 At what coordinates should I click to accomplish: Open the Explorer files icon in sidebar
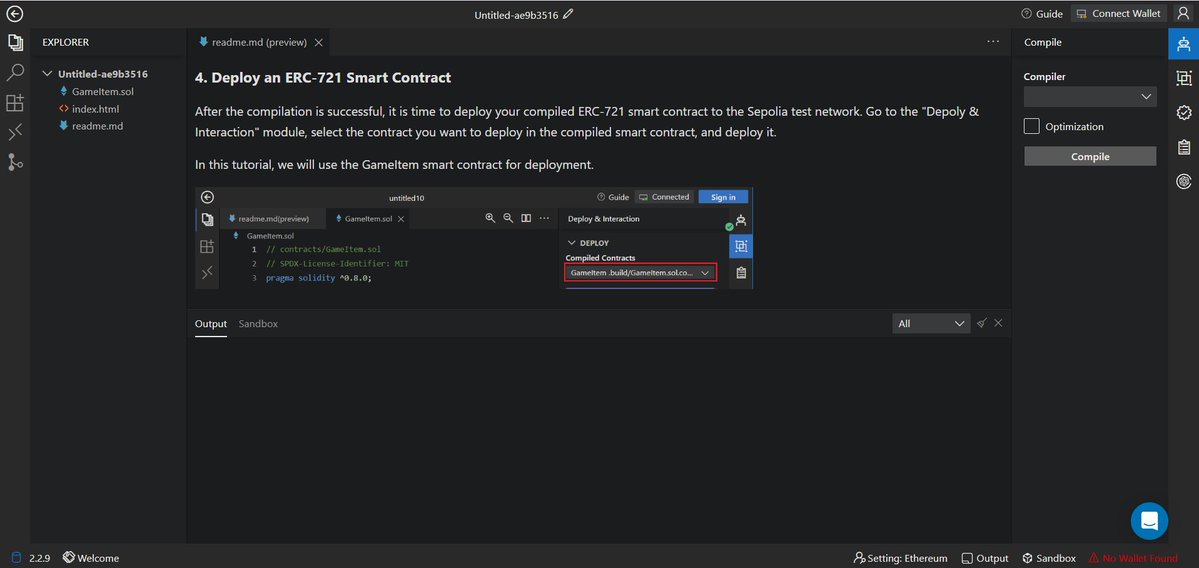pyautogui.click(x=15, y=43)
